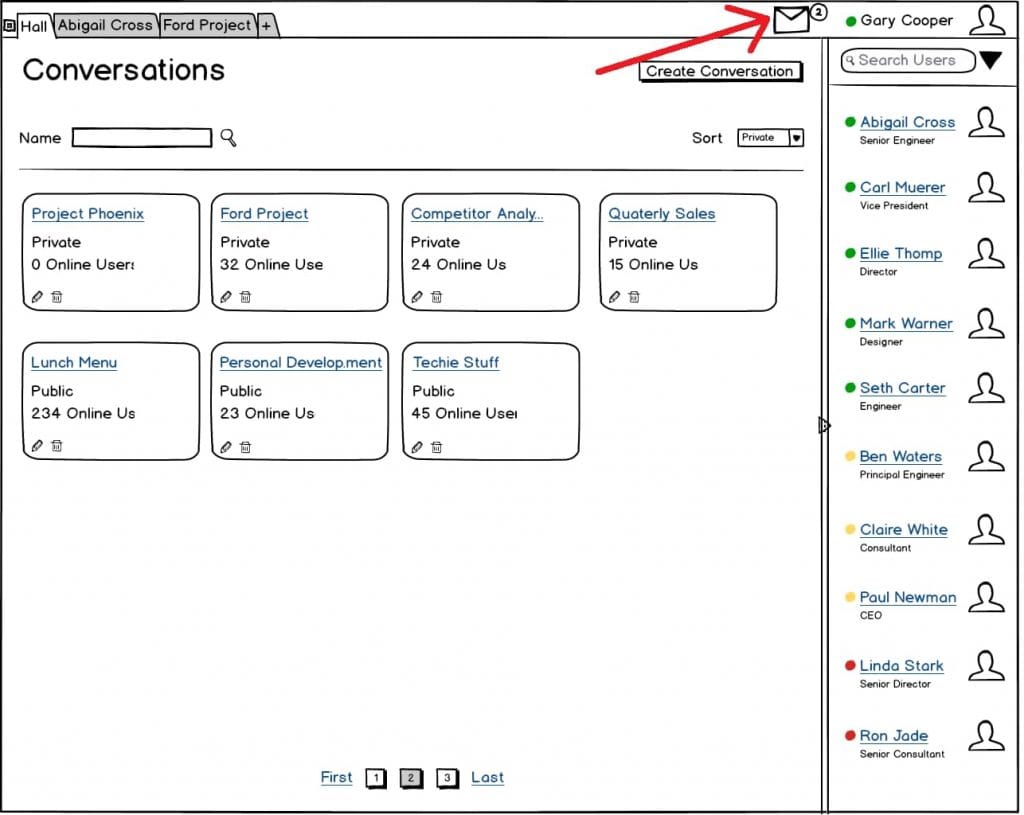Image resolution: width=1024 pixels, height=815 pixels.
Task: Open the Lunch Menu conversation link
Action: click(74, 362)
